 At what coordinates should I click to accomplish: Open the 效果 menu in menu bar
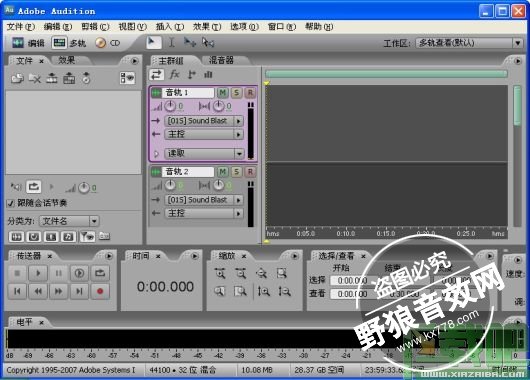point(207,27)
